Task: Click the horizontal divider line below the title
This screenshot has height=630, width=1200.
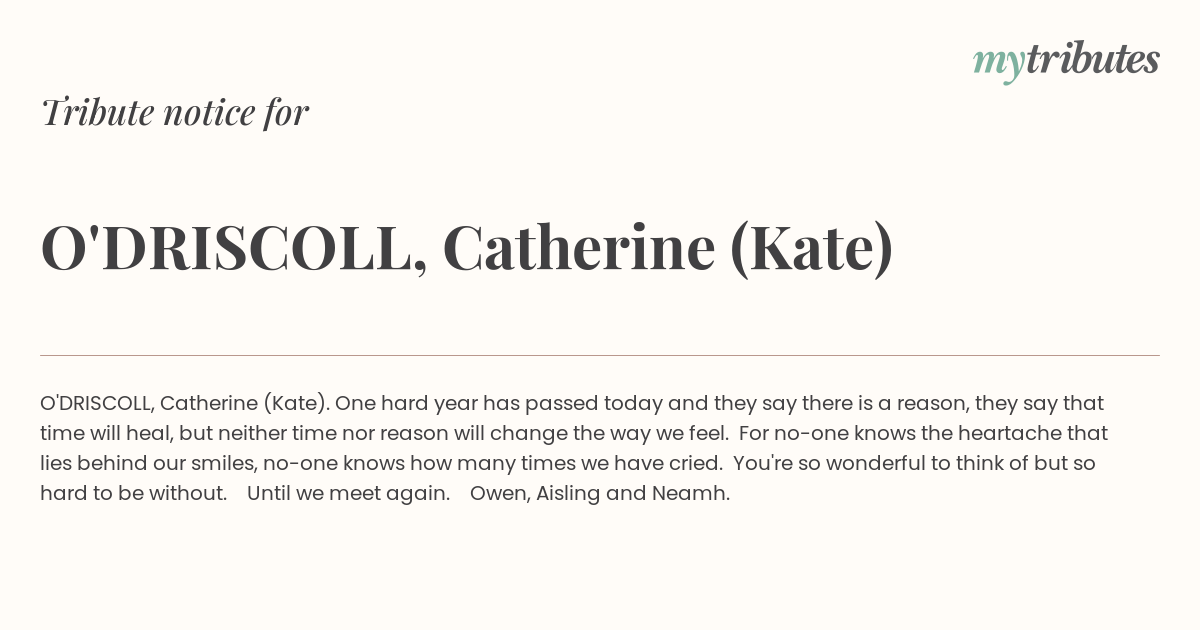Action: (x=600, y=355)
